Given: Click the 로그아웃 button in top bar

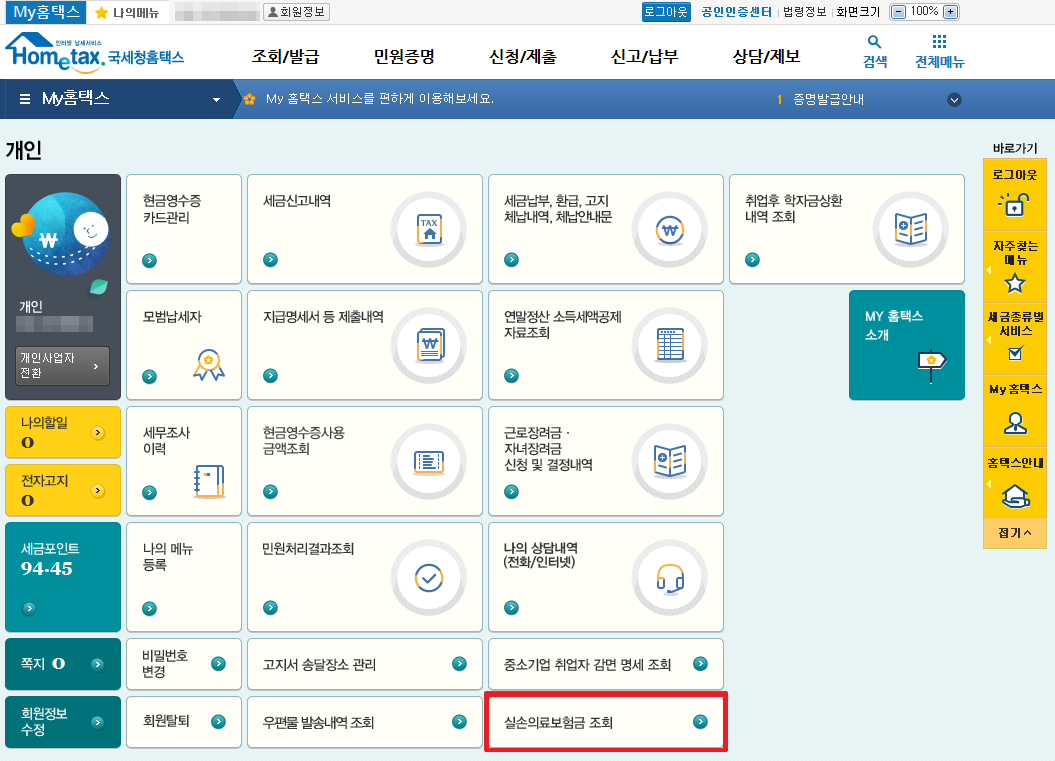Looking at the screenshot, I should (665, 12).
